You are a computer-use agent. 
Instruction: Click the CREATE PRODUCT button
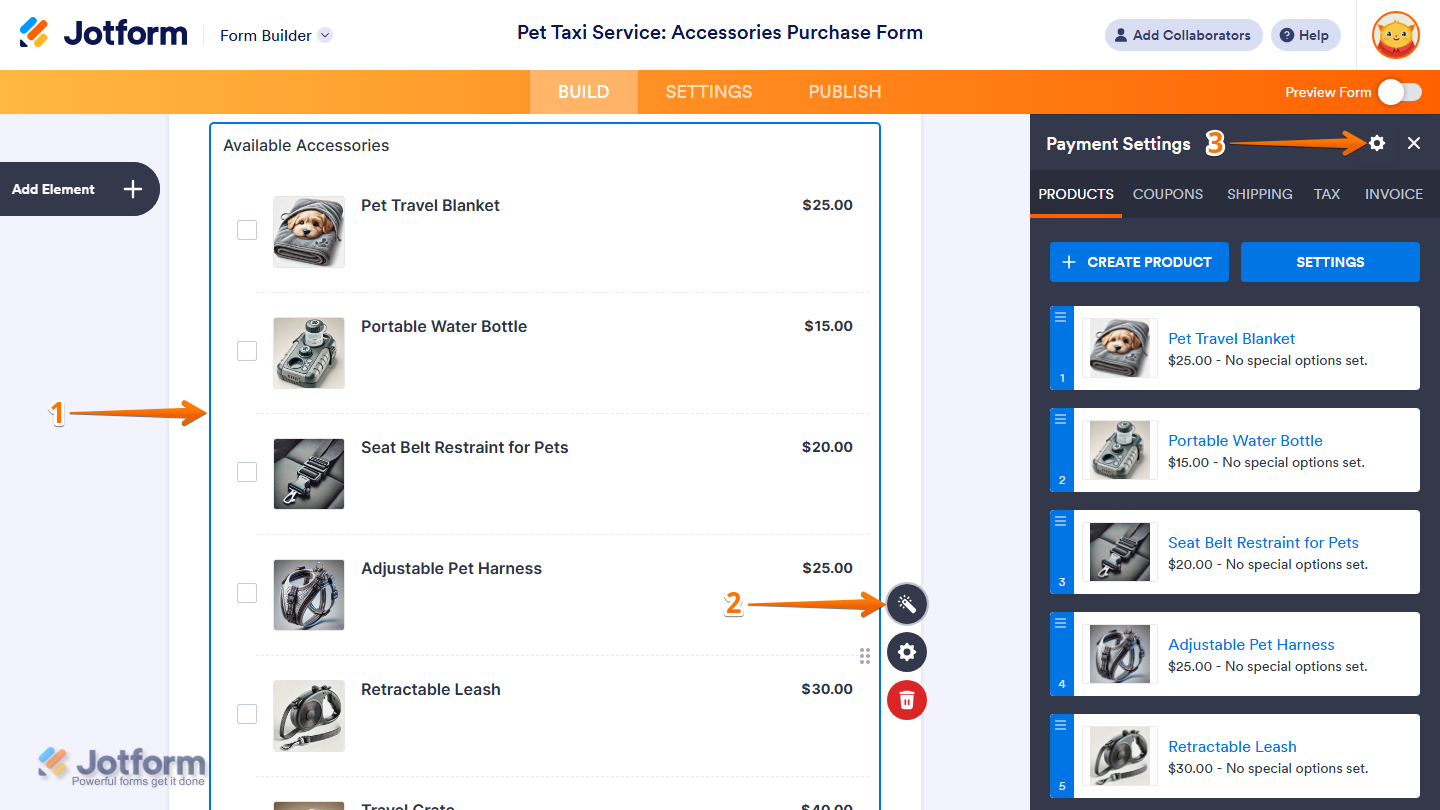pyautogui.click(x=1139, y=262)
